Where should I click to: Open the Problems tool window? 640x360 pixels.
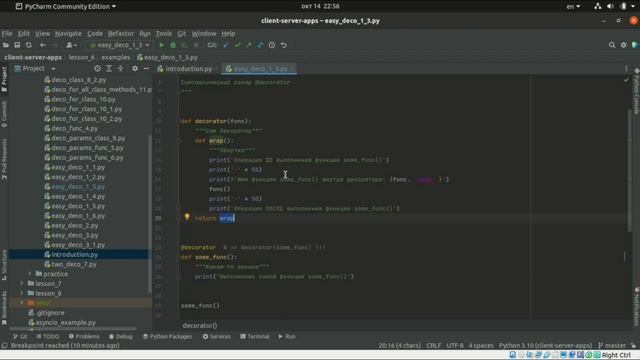(84, 336)
